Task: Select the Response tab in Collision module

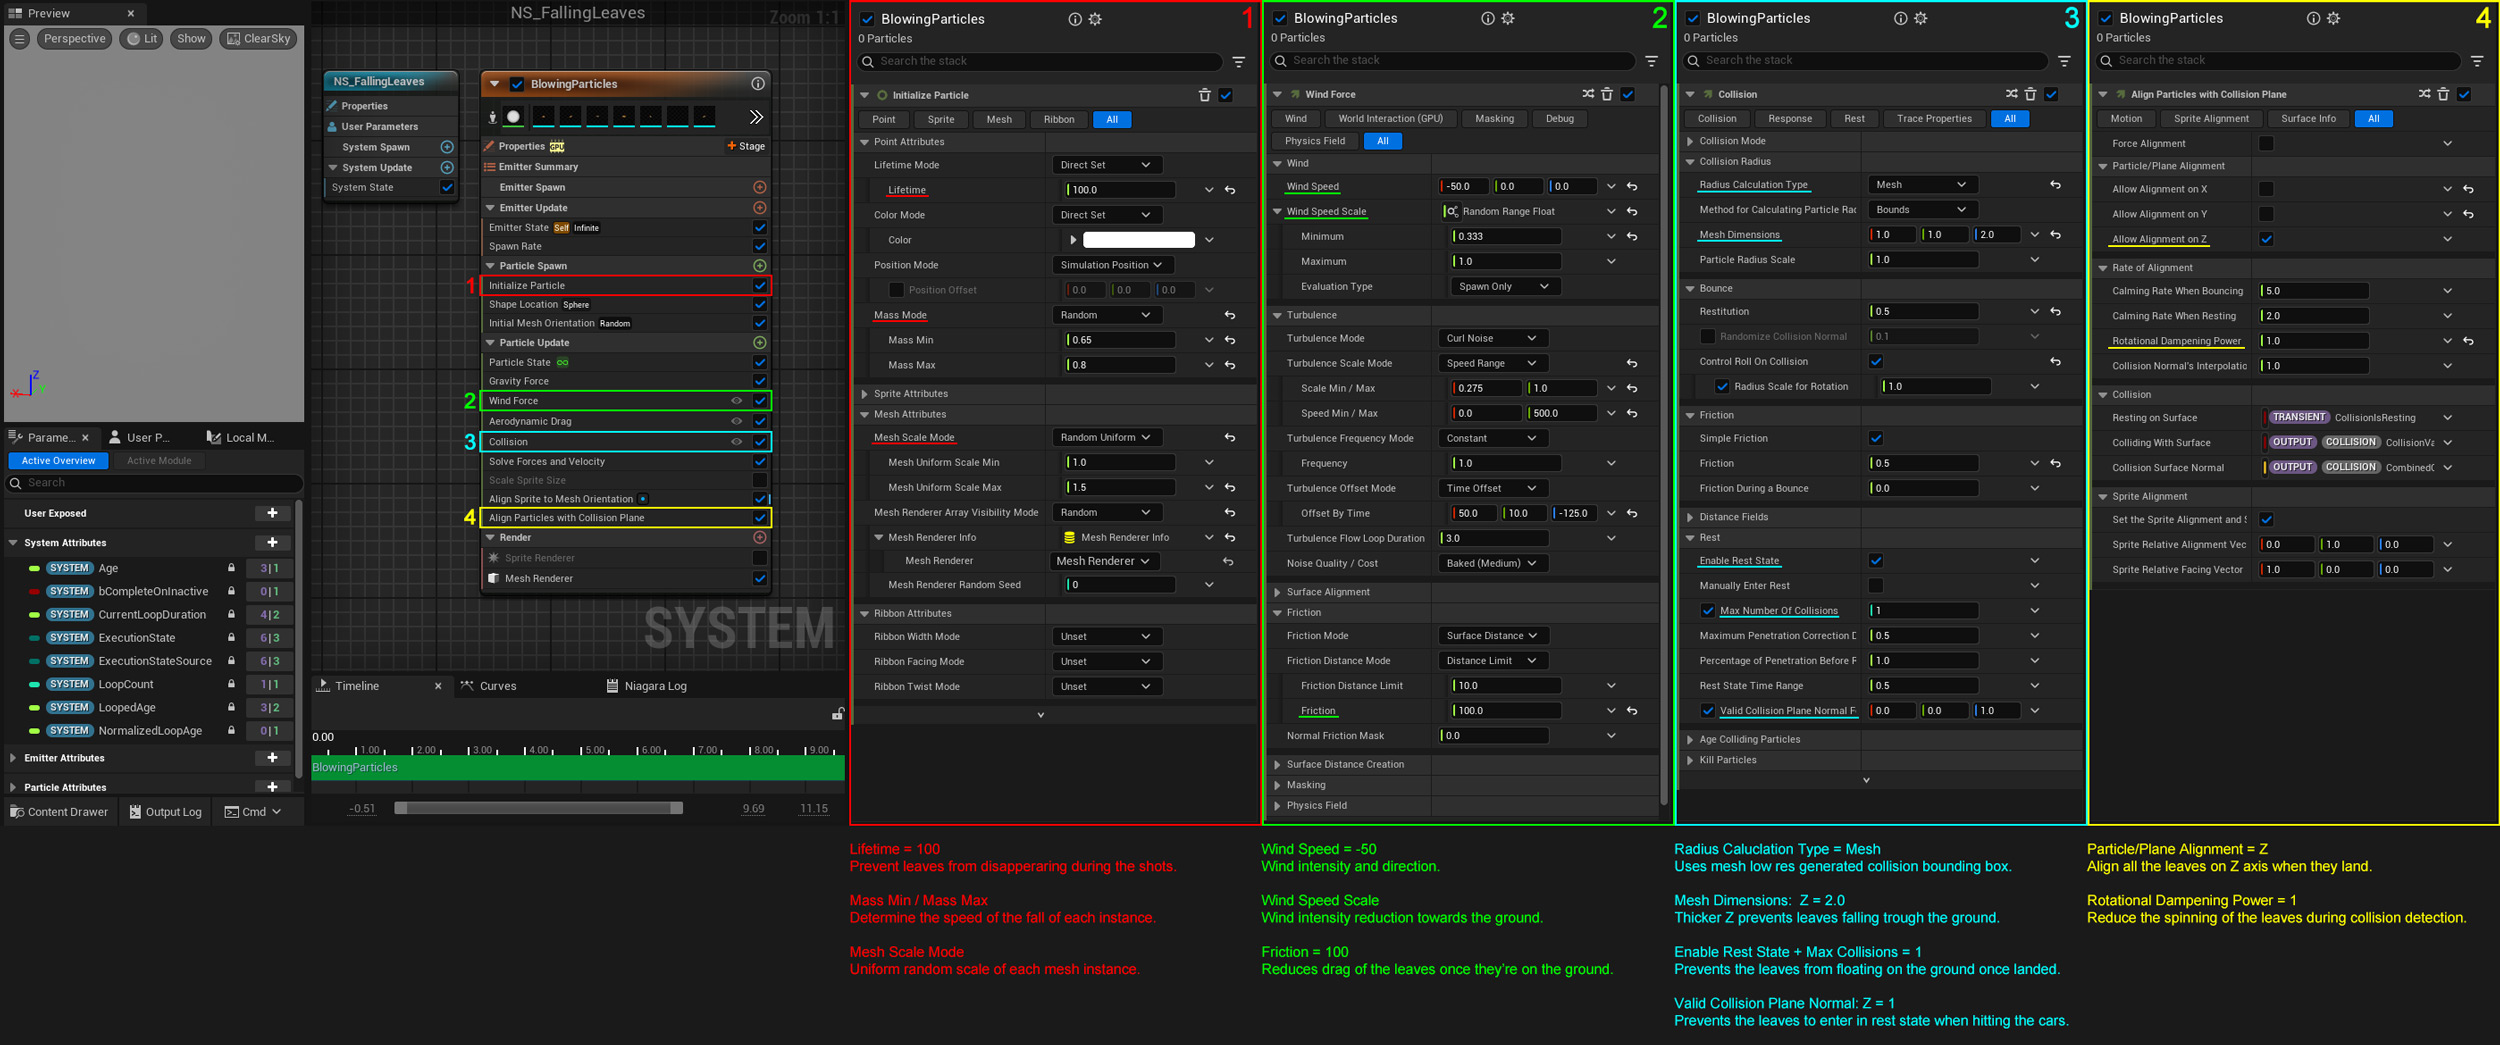Action: (x=1789, y=119)
